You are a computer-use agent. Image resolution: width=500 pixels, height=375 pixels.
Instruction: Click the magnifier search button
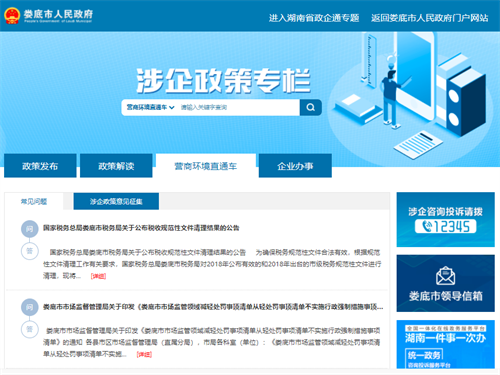(311, 107)
